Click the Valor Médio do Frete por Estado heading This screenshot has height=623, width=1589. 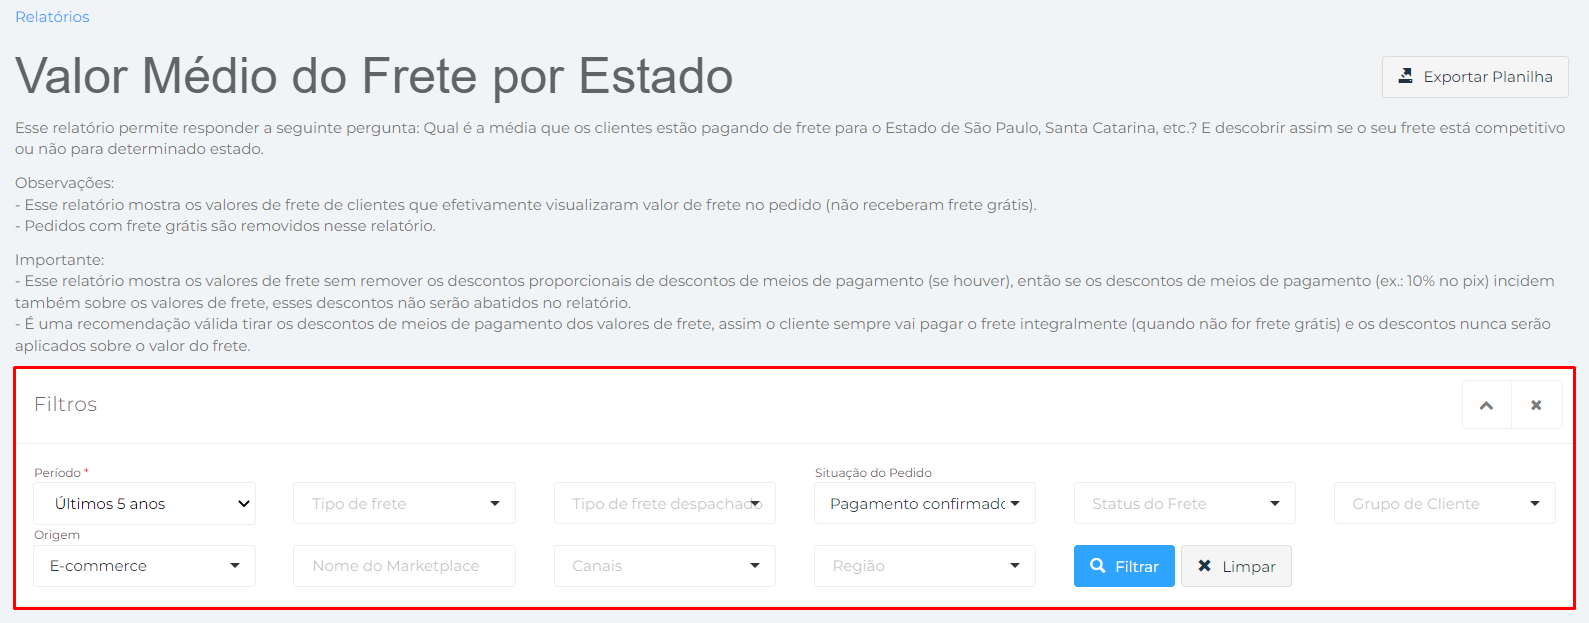click(374, 76)
